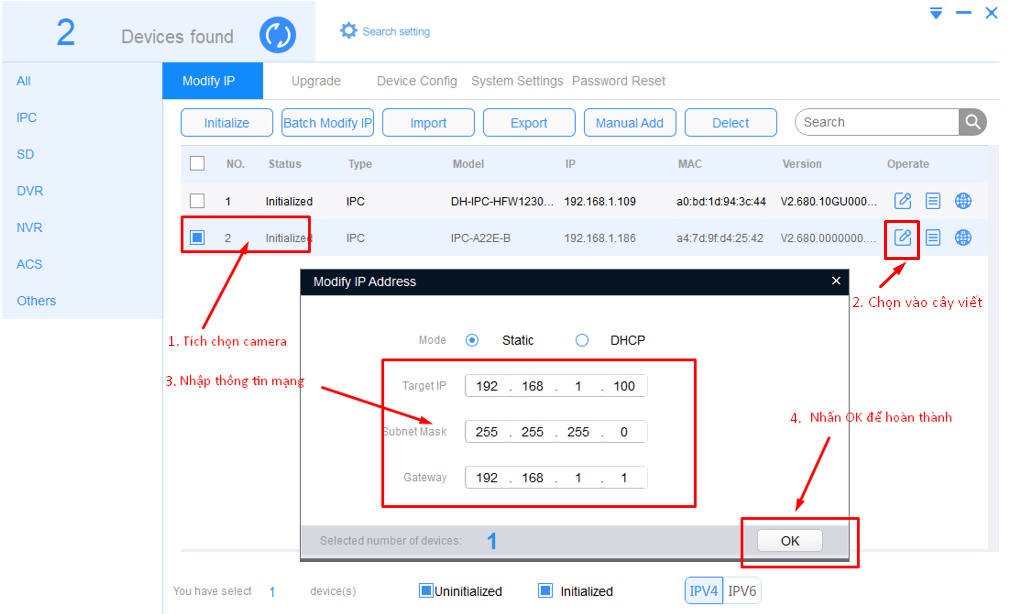Tick the checkbox for device number 1
1010x614 pixels.
pyautogui.click(x=197, y=201)
